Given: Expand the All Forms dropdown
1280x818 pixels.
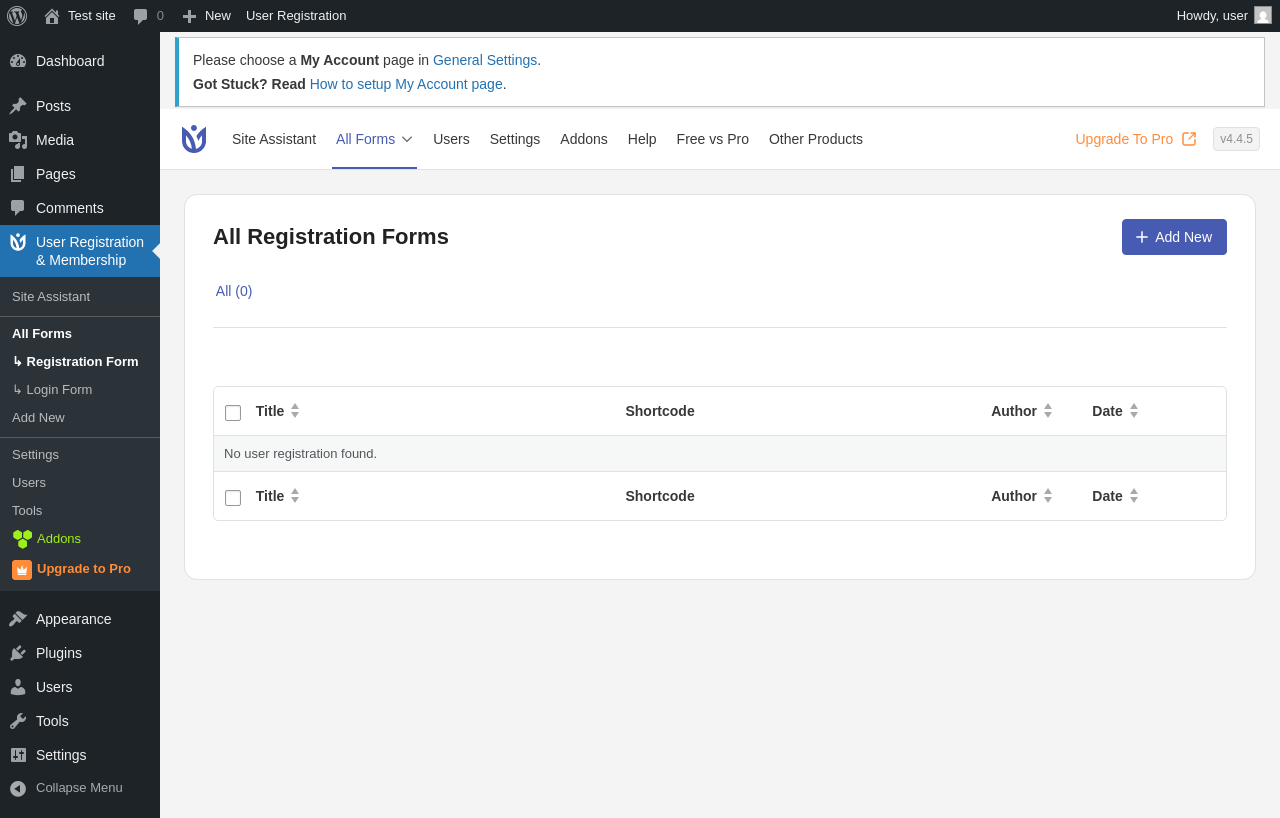Looking at the screenshot, I should pyautogui.click(x=407, y=139).
